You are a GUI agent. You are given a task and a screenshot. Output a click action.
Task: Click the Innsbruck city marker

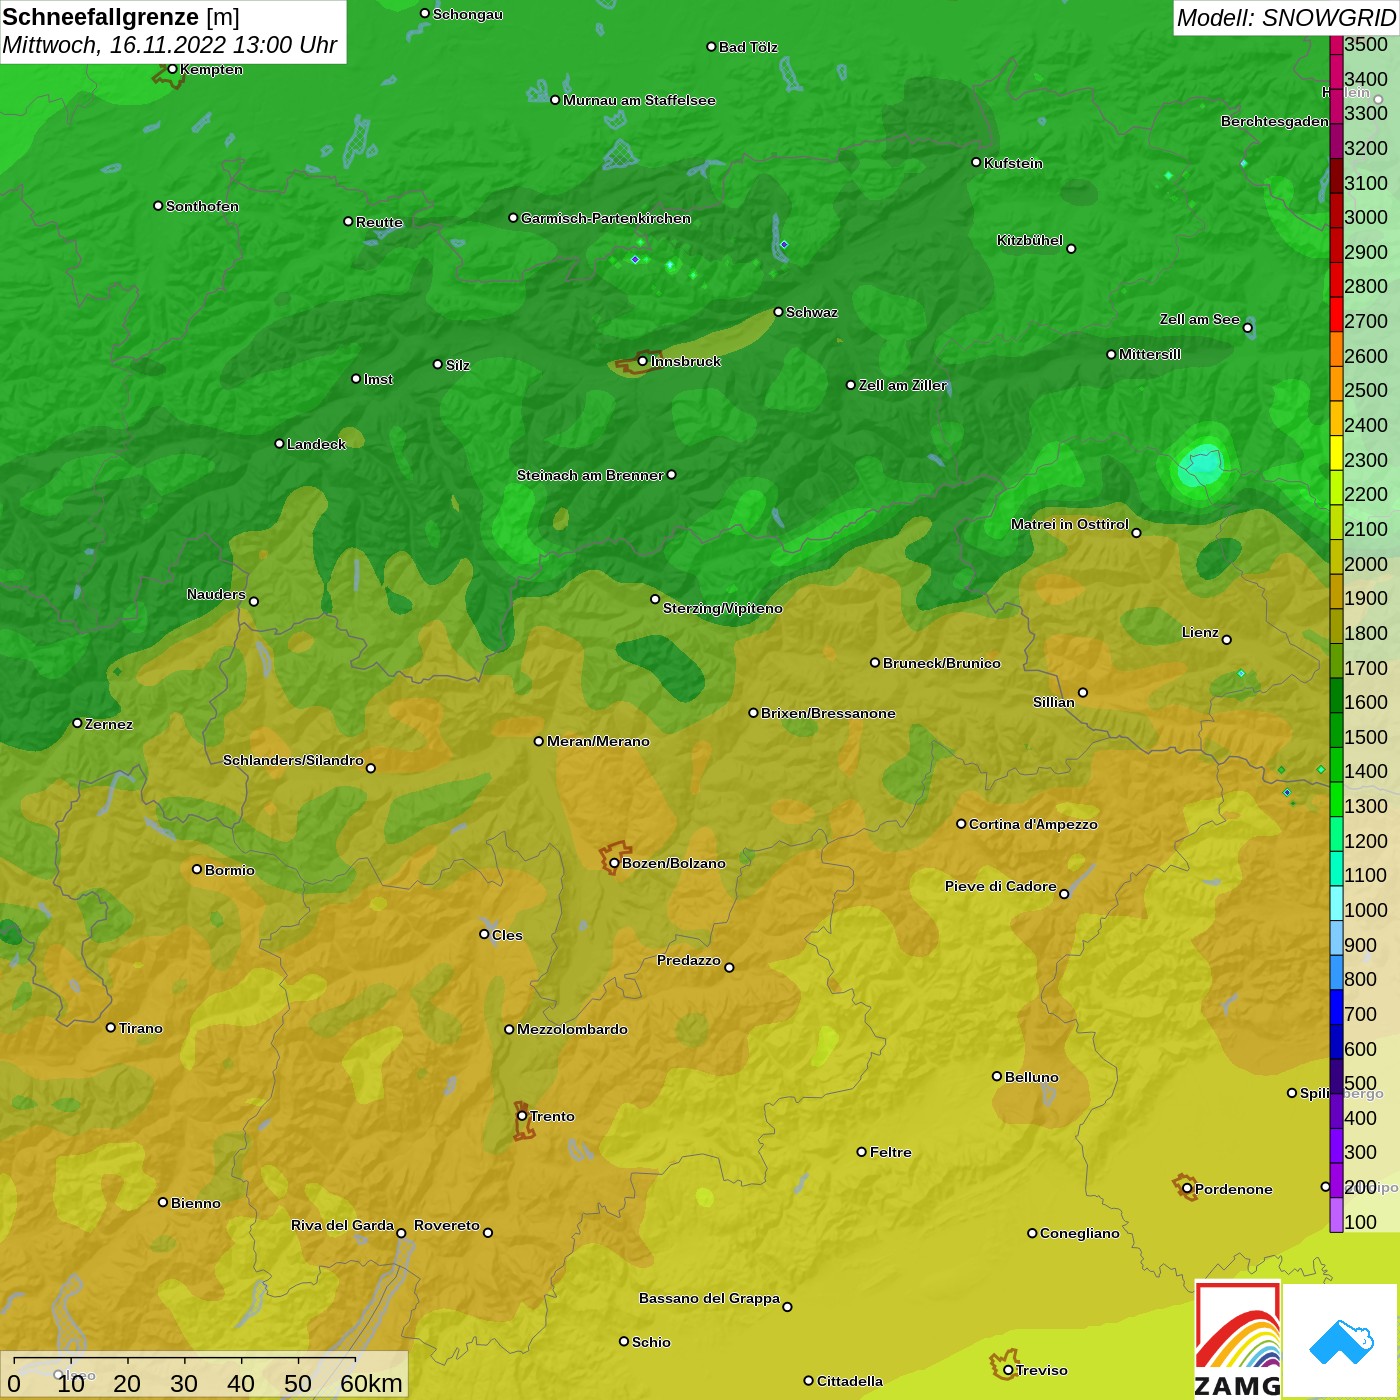pos(643,361)
